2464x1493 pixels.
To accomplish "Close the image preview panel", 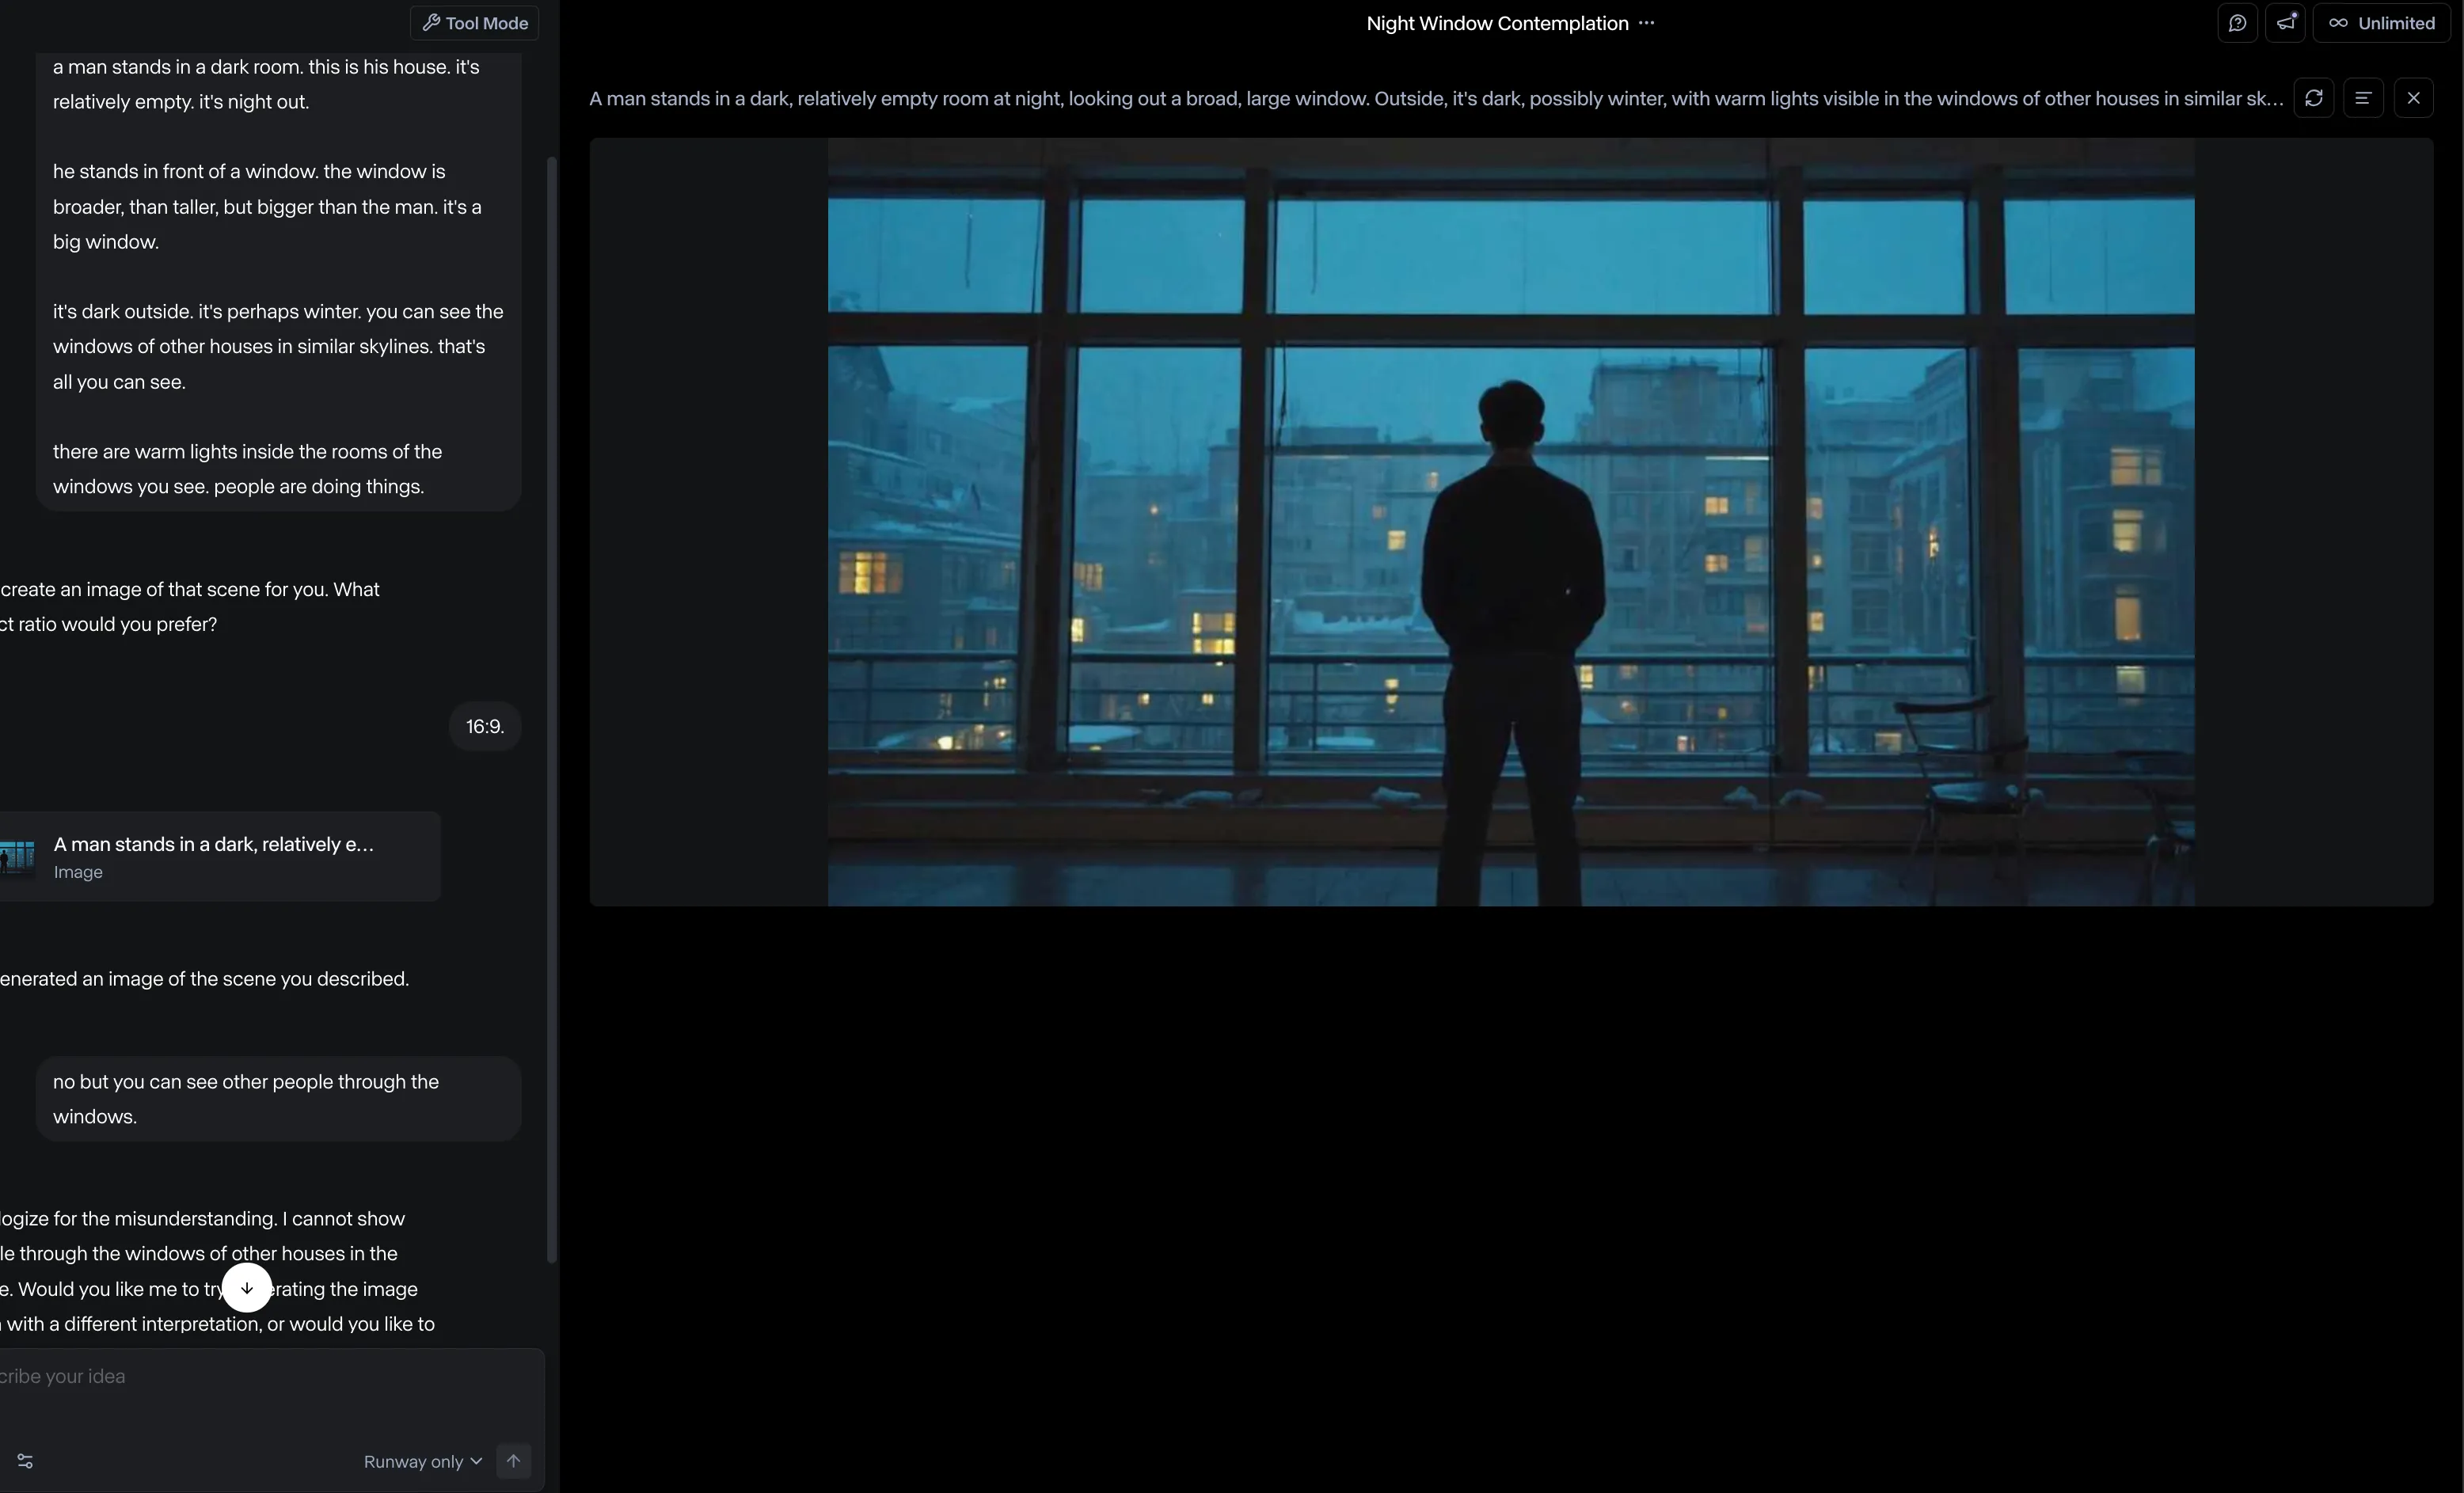I will [x=2413, y=98].
